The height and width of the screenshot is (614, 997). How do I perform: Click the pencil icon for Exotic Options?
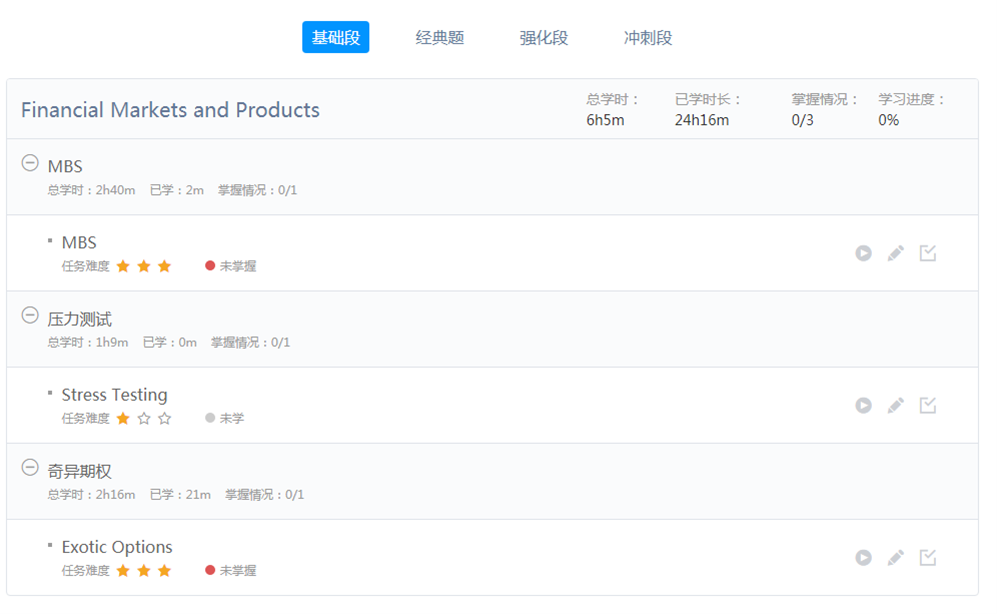coord(895,557)
